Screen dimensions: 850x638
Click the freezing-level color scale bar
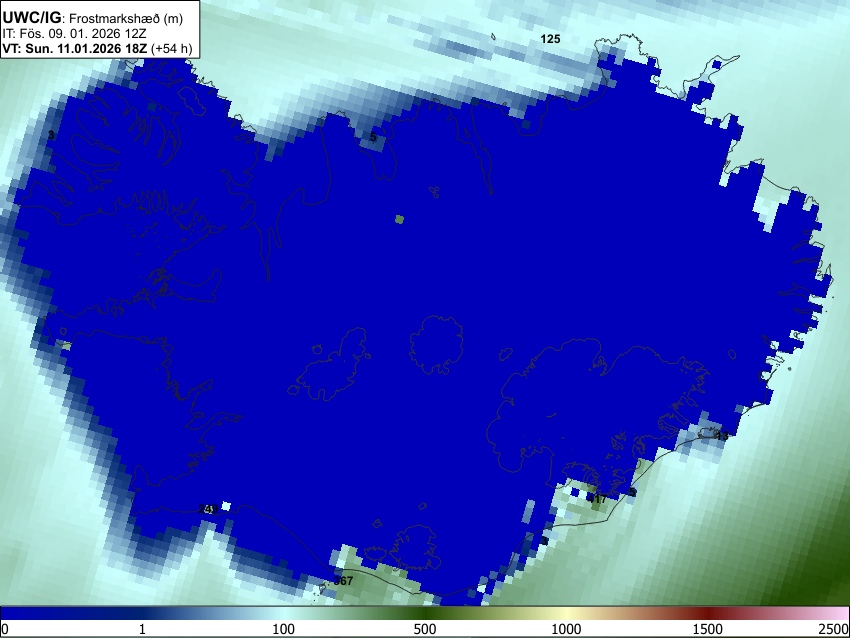click(x=425, y=613)
